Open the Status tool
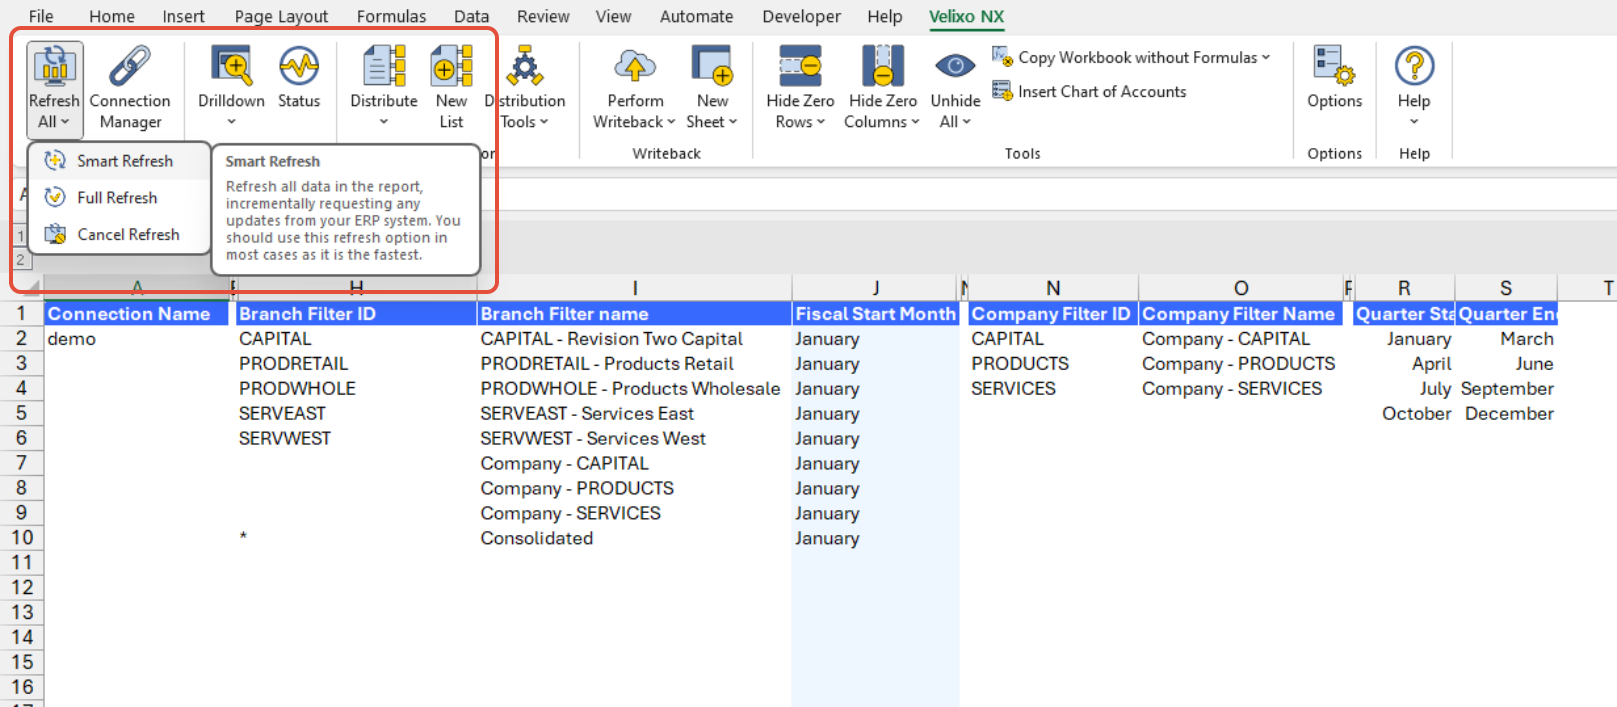The width and height of the screenshot is (1617, 707). pos(299,78)
